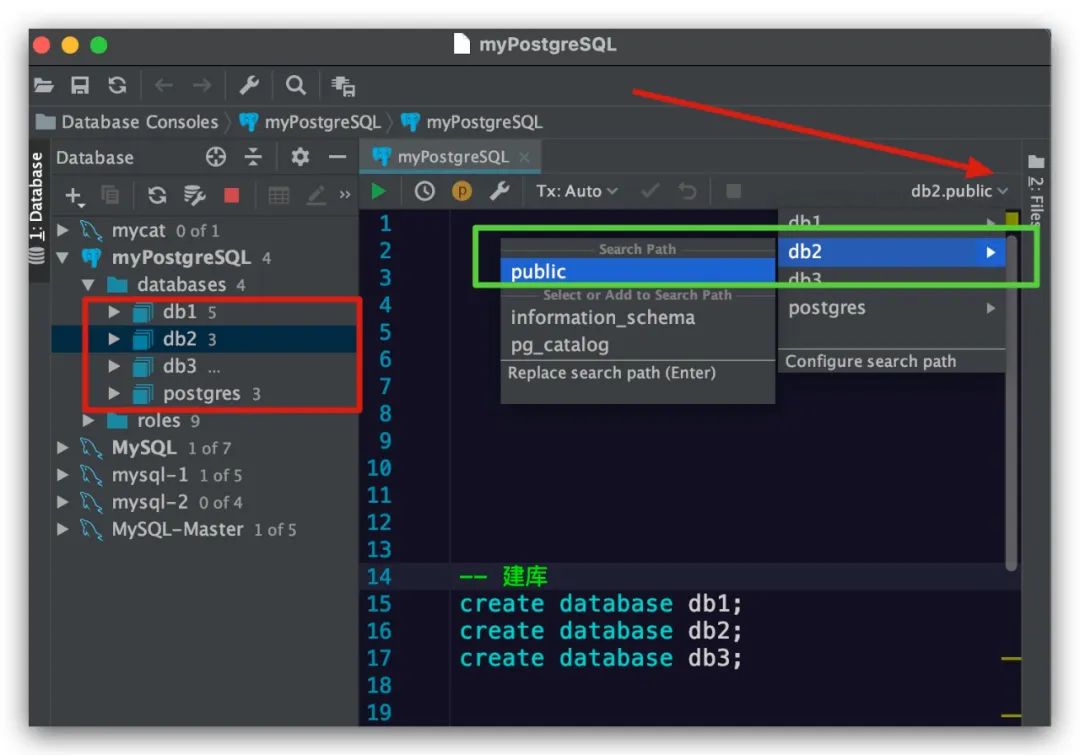Commit transaction with the checkmark icon
Image resolution: width=1080 pixels, height=755 pixels.
[x=650, y=191]
